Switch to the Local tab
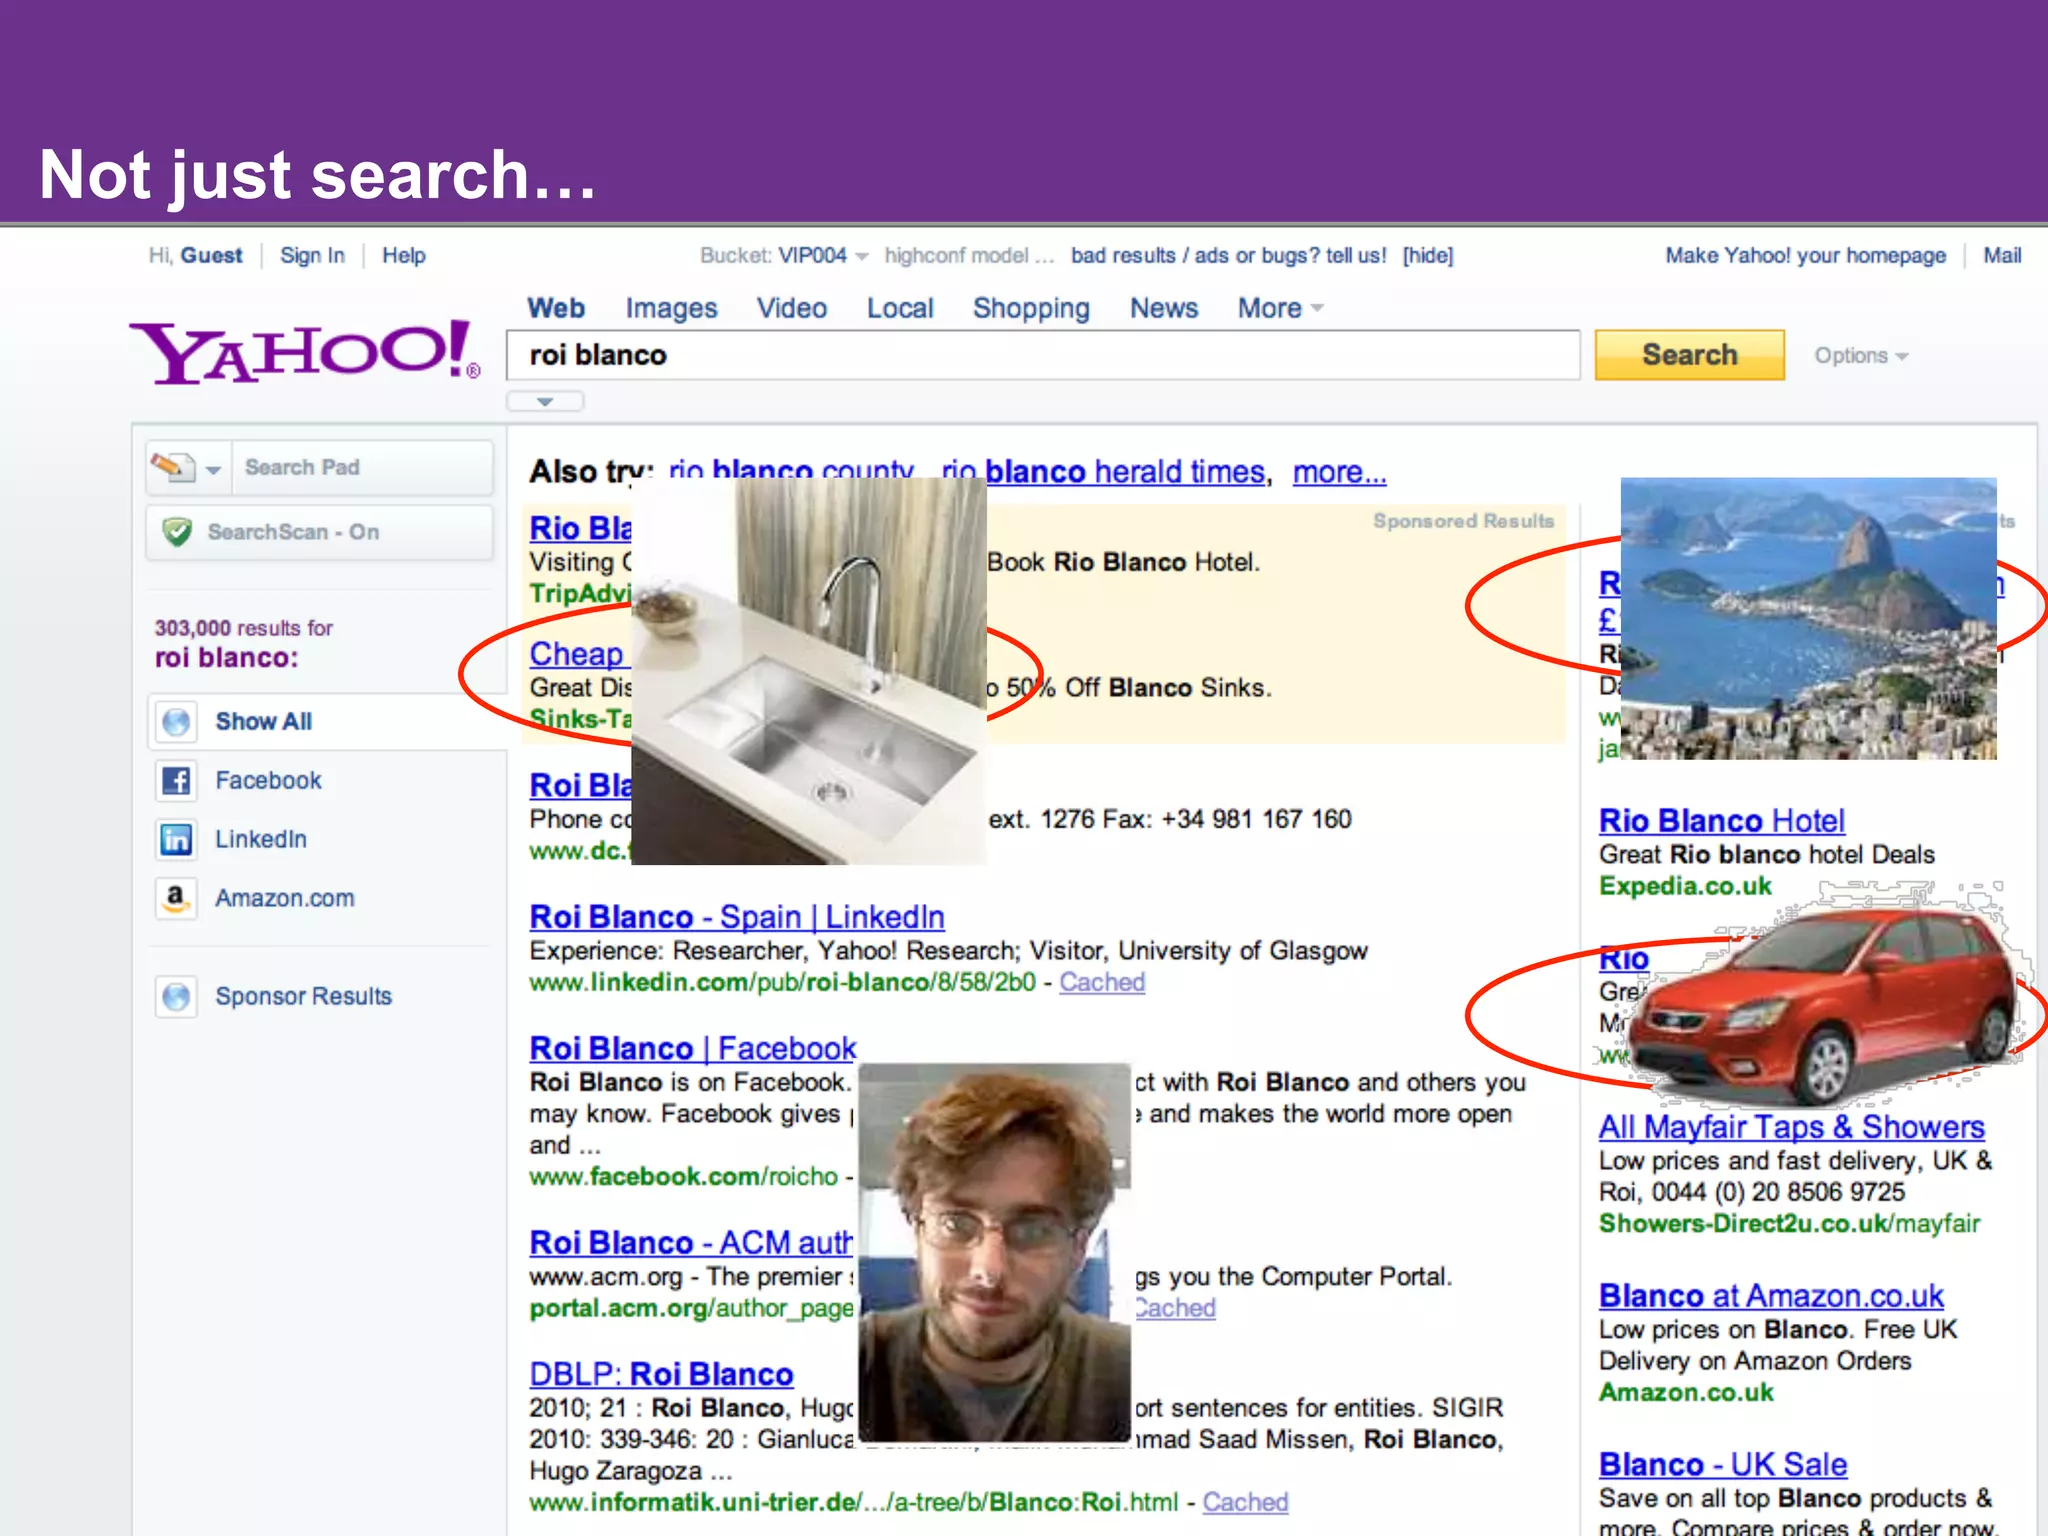 pos(900,308)
